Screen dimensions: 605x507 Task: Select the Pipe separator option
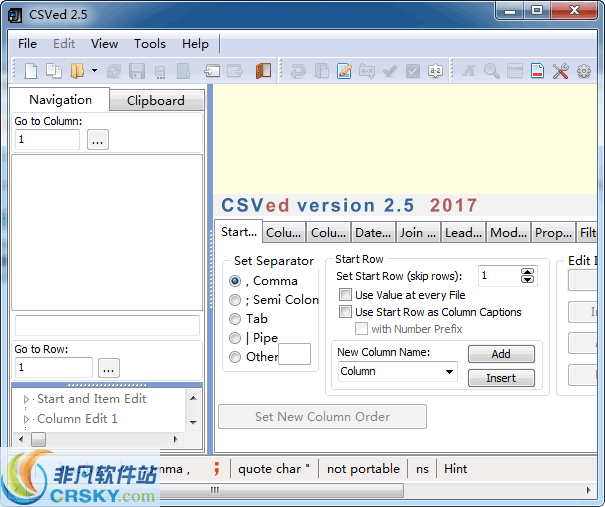235,338
